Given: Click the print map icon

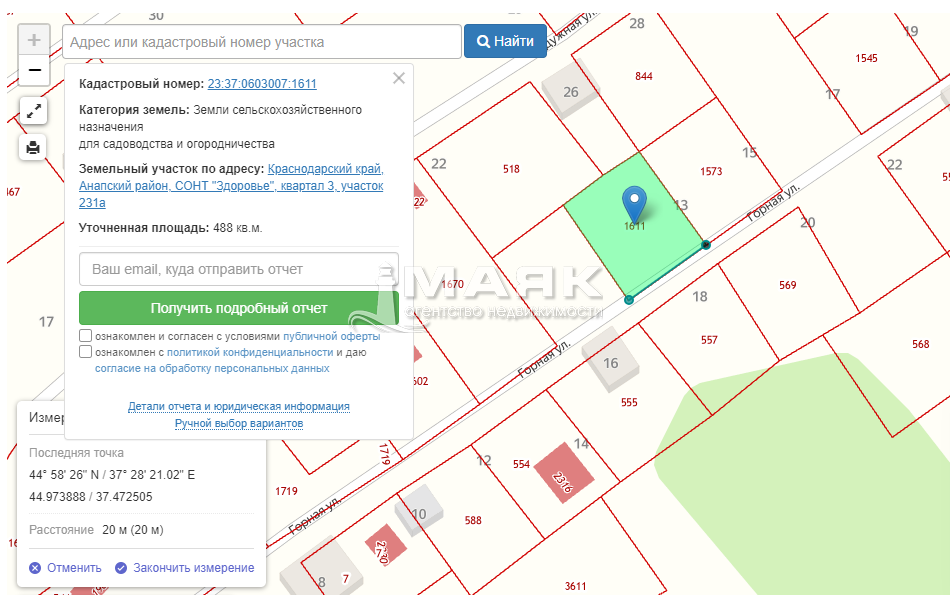Looking at the screenshot, I should (34, 148).
